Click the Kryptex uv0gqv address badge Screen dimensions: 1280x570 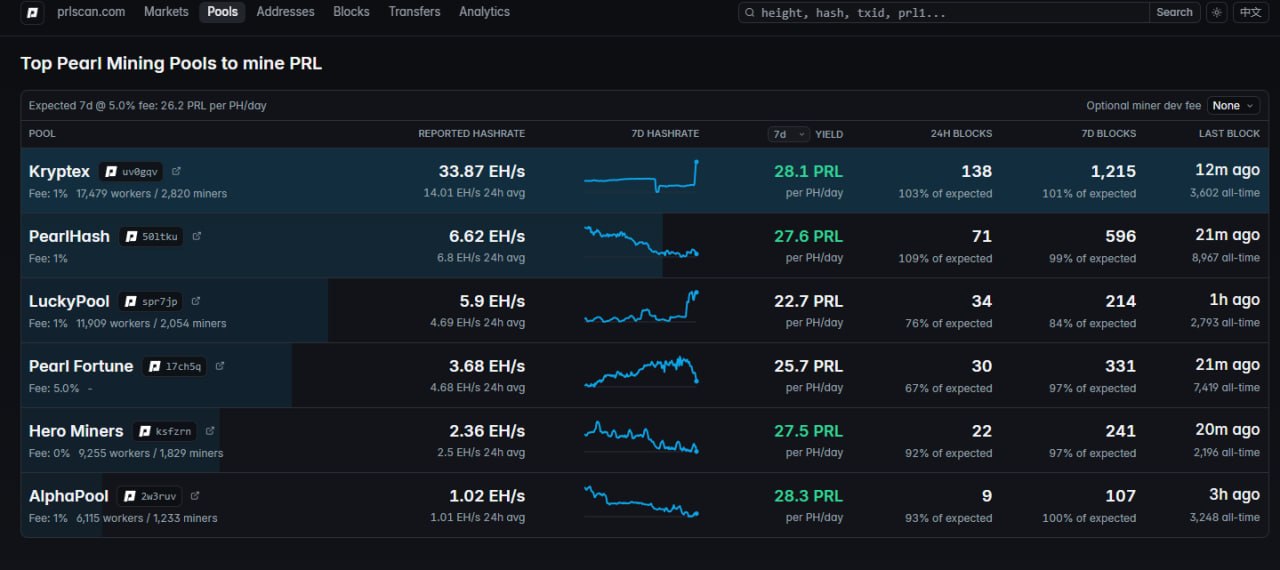coord(131,172)
